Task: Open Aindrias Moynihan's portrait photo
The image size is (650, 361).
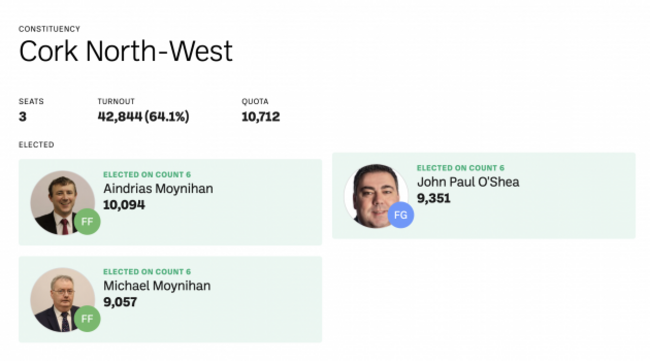Action: point(63,203)
